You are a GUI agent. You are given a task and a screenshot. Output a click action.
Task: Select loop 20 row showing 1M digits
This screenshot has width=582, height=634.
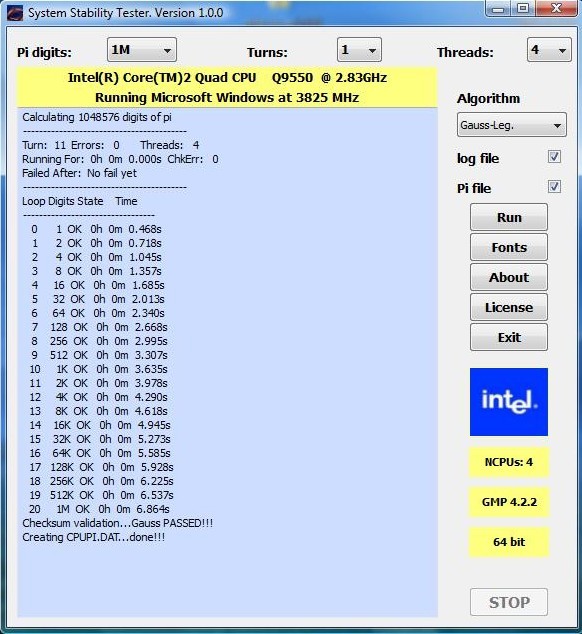pos(99,509)
